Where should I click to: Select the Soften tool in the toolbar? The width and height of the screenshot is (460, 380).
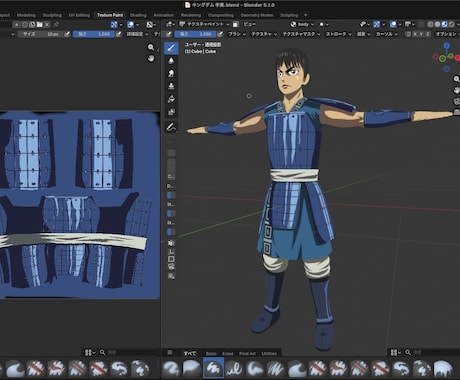[171, 61]
